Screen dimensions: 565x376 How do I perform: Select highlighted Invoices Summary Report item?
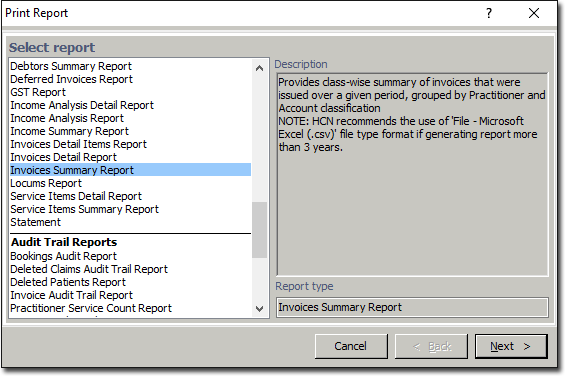[130, 170]
